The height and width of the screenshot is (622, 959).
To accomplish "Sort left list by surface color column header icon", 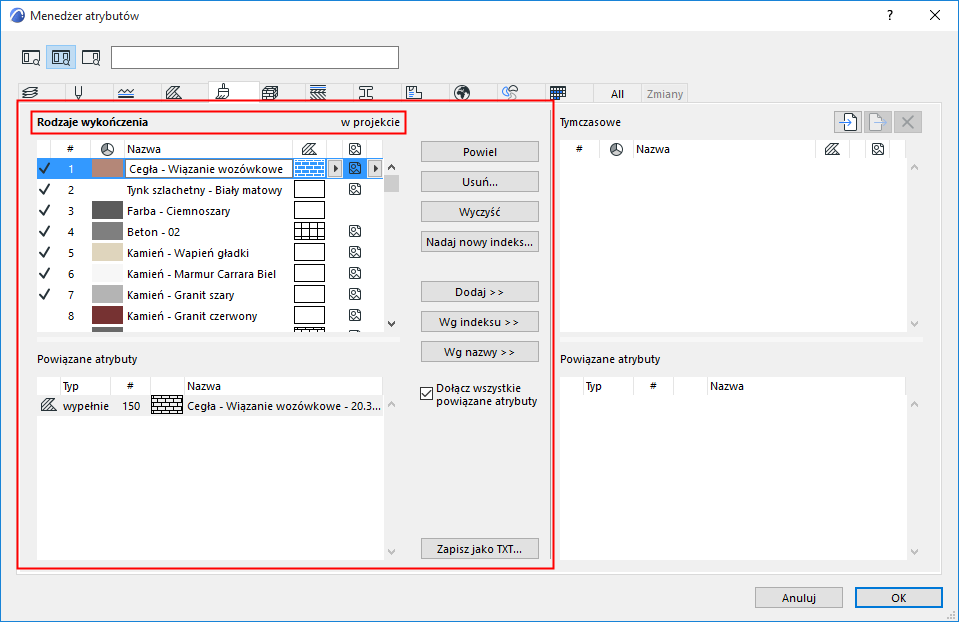I will click(107, 149).
